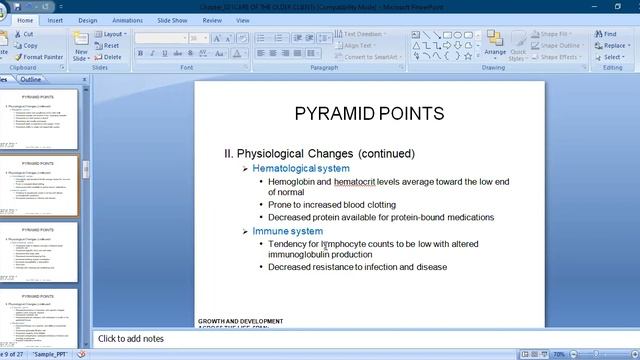Center the paragraph text

coord(273,53)
